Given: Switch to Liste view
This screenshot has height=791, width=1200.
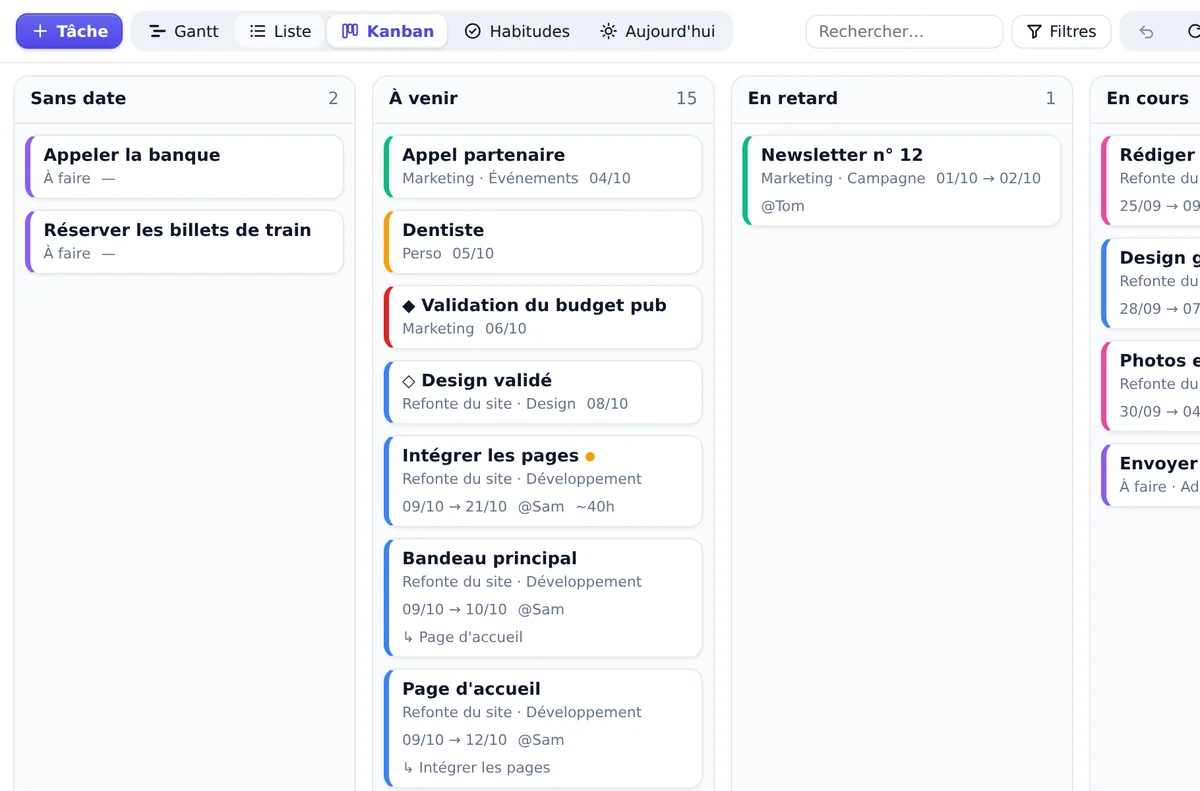Looking at the screenshot, I should click(280, 31).
